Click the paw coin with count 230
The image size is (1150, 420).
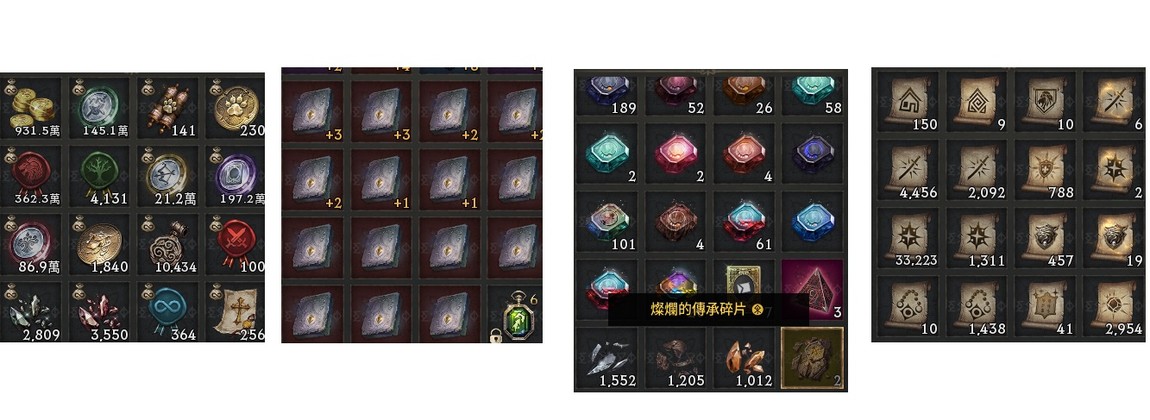[236, 107]
